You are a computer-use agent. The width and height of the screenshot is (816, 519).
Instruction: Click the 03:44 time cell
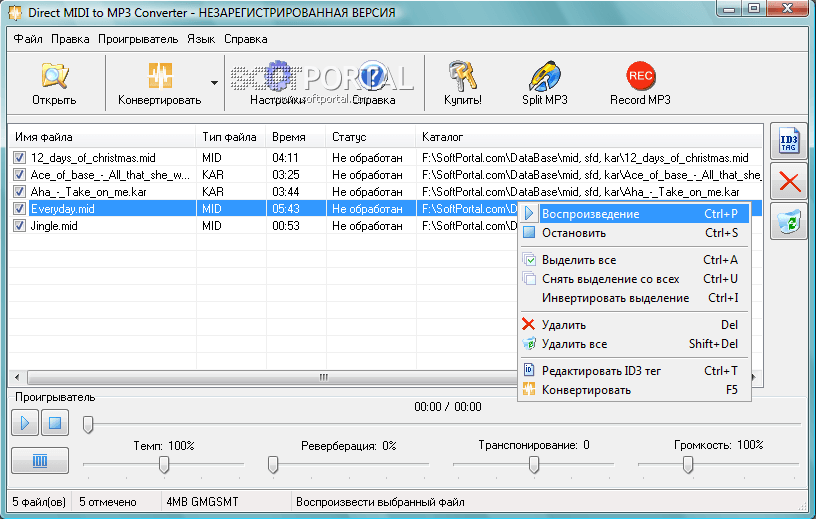286,192
